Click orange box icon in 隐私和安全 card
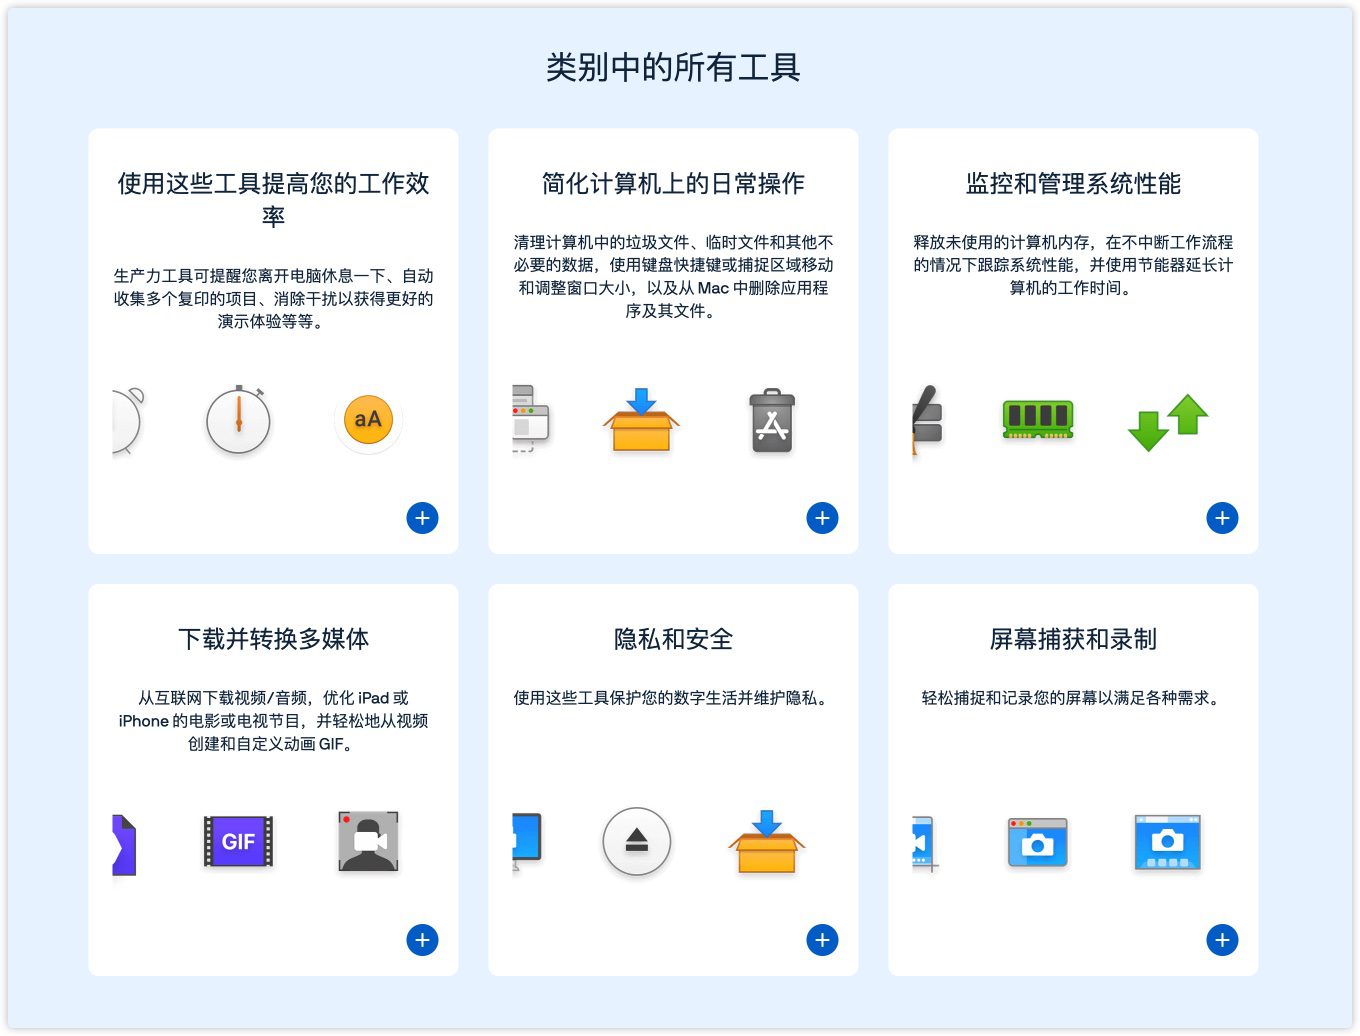The image size is (1360, 1036). click(767, 841)
